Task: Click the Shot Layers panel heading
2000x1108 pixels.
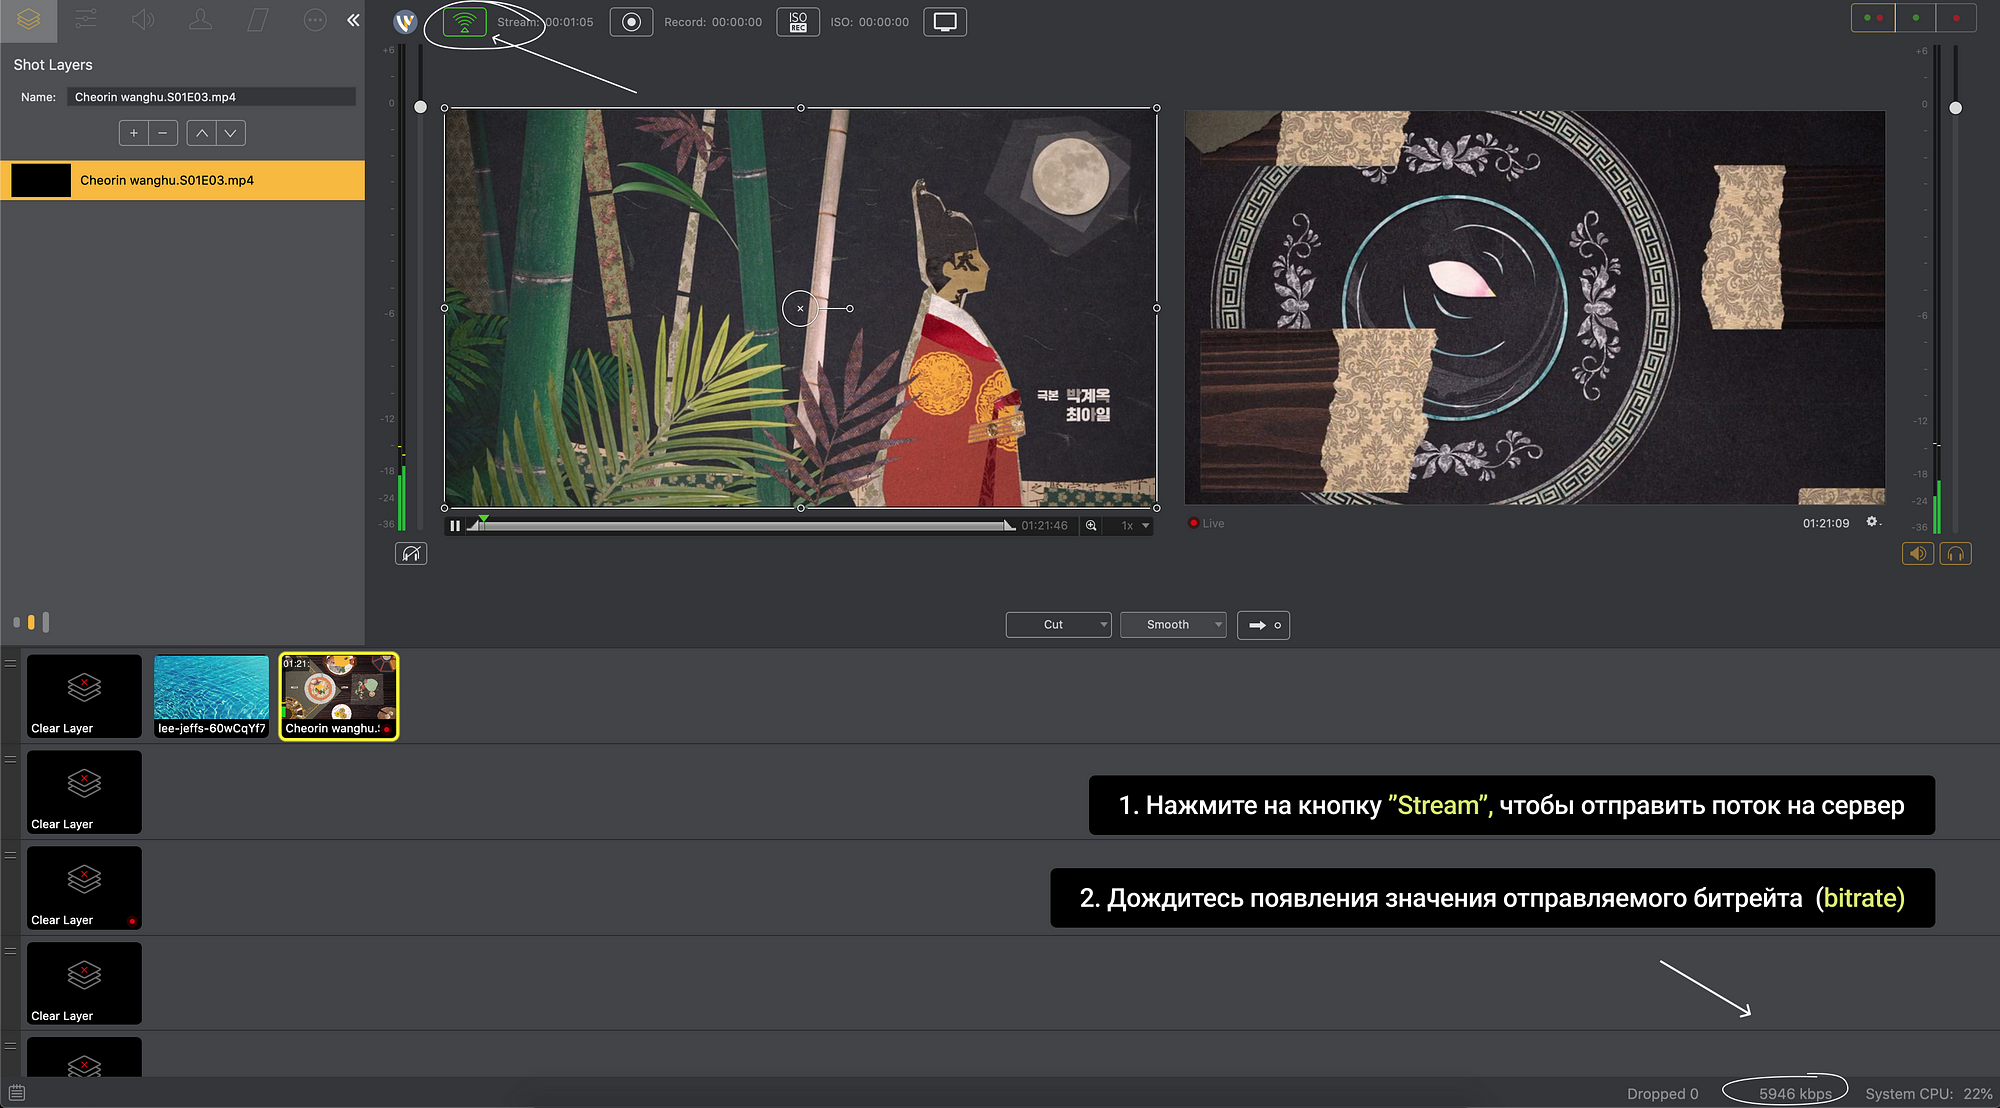Action: pyautogui.click(x=53, y=65)
